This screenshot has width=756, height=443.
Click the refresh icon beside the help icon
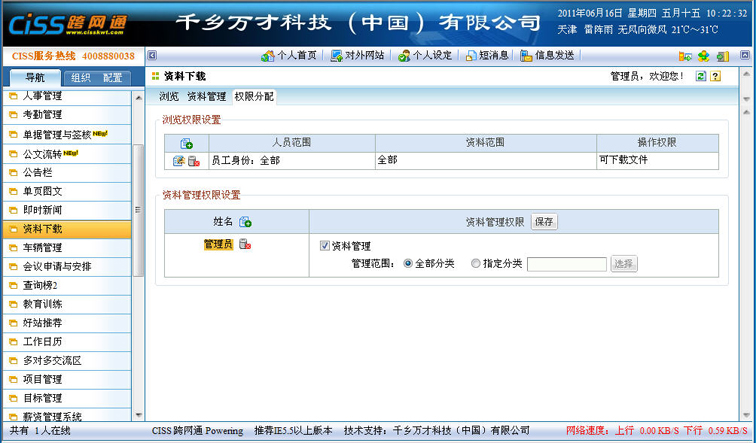coord(701,76)
